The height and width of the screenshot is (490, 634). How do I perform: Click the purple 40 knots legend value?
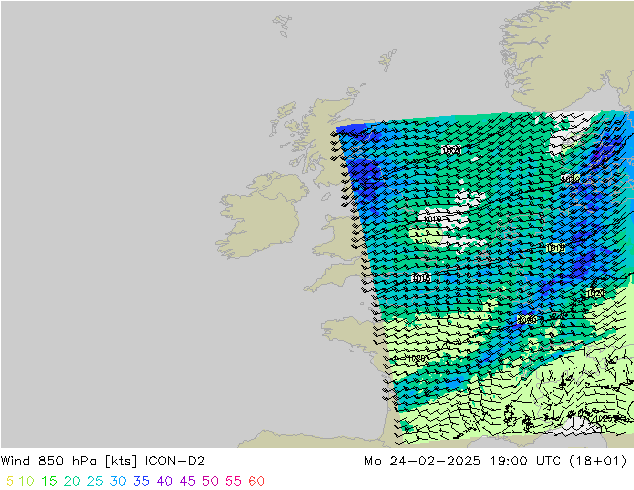[164, 481]
